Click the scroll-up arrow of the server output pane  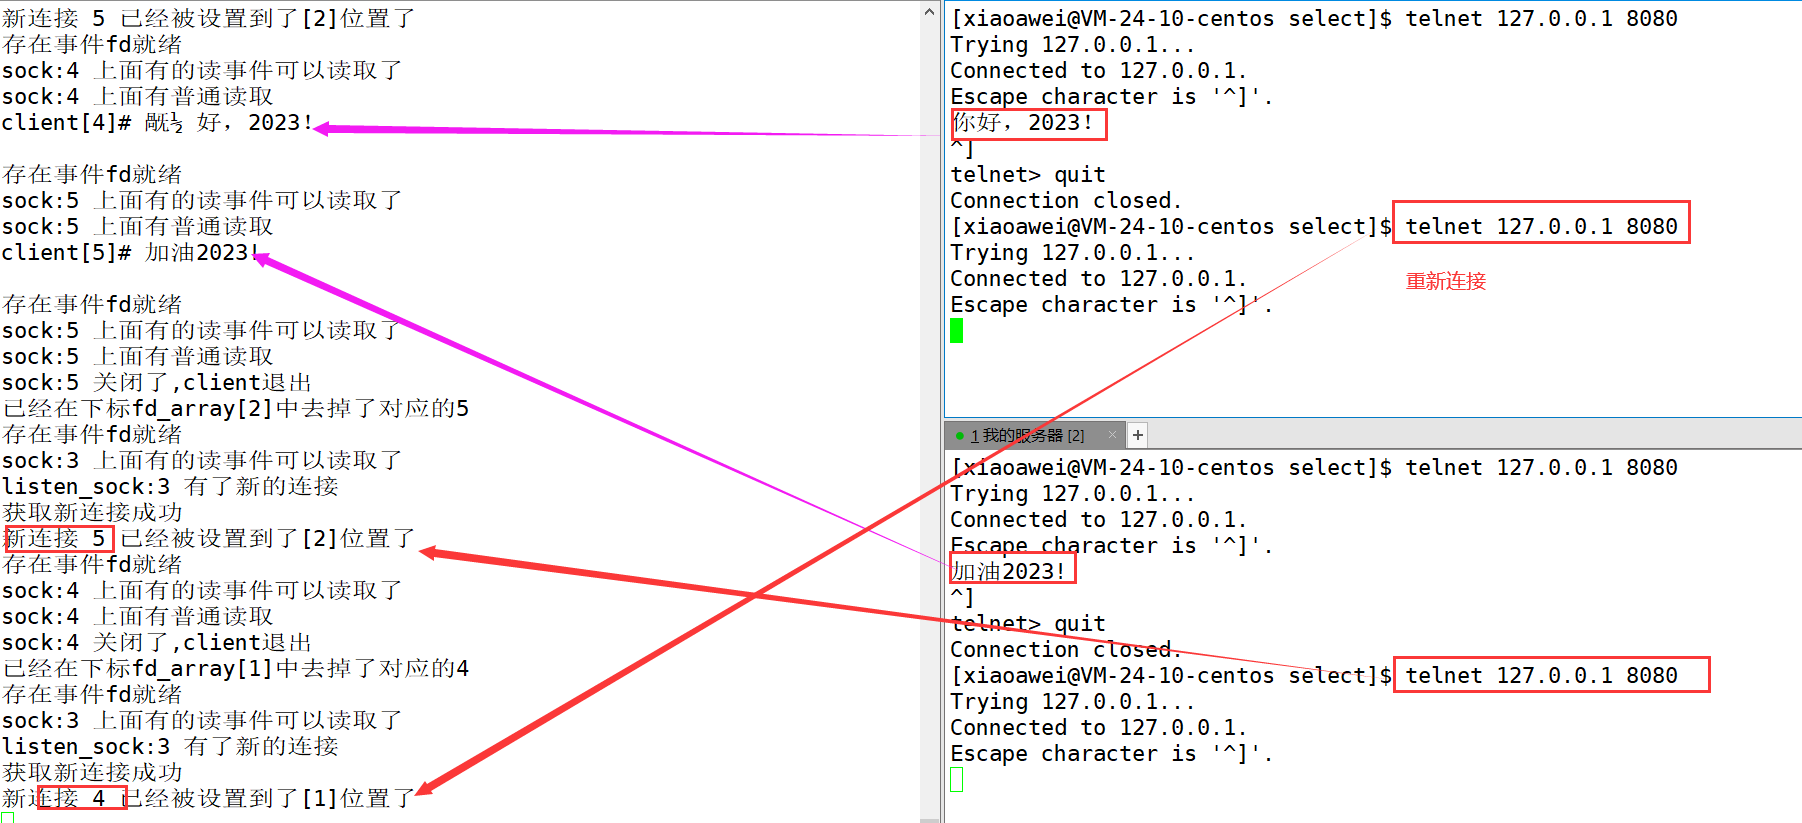[929, 13]
